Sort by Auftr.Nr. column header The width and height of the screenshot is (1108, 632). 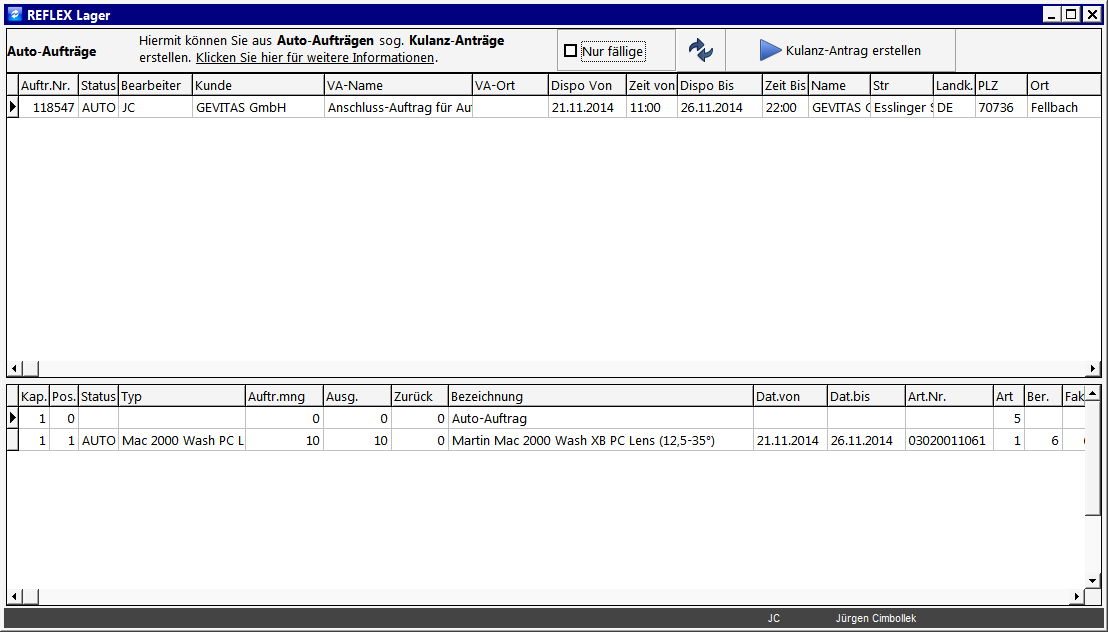tap(48, 86)
